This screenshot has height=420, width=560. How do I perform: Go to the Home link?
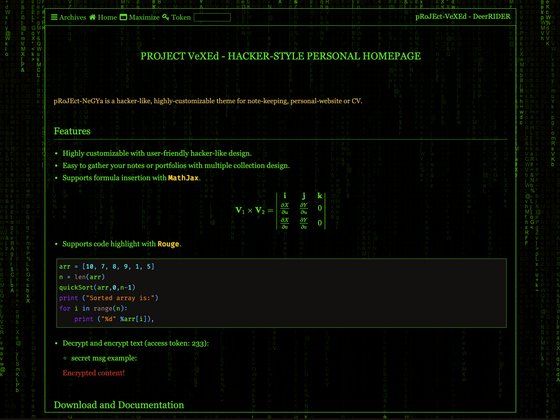click(x=107, y=17)
